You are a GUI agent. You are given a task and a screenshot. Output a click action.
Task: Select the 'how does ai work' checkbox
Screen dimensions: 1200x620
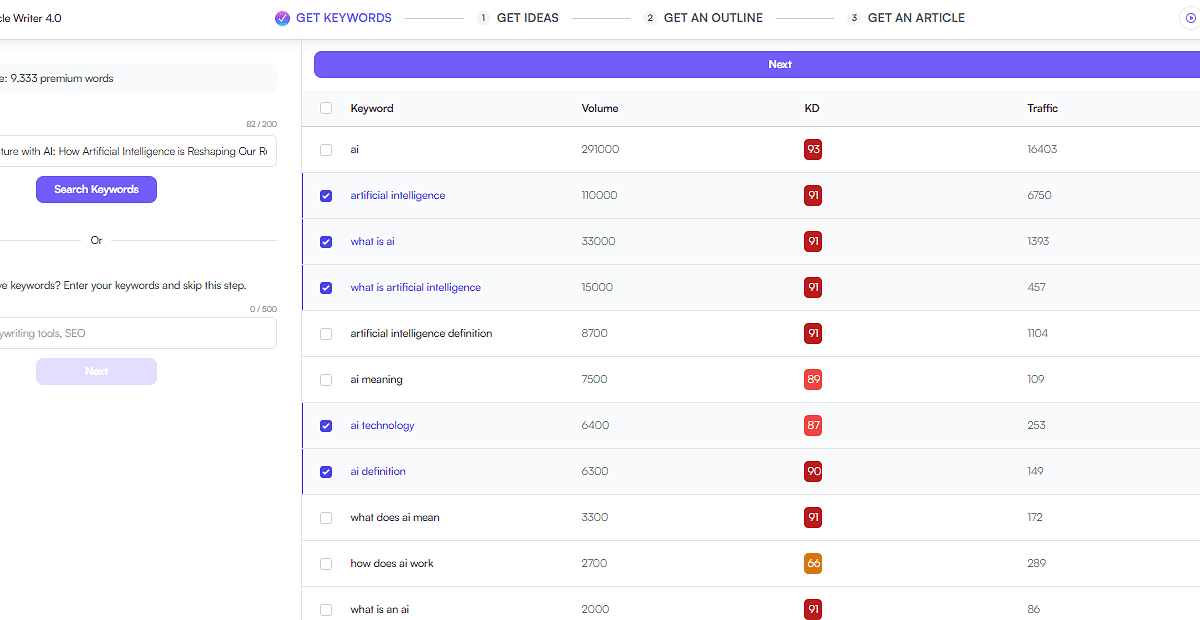click(x=326, y=564)
